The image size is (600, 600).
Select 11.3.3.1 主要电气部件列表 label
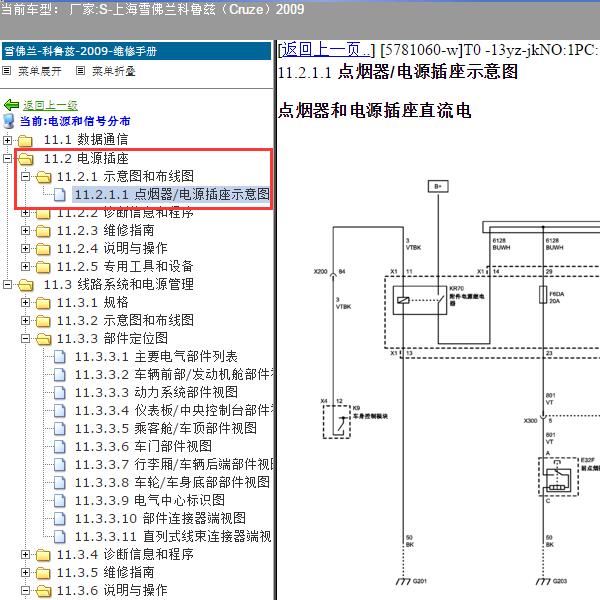click(x=156, y=357)
